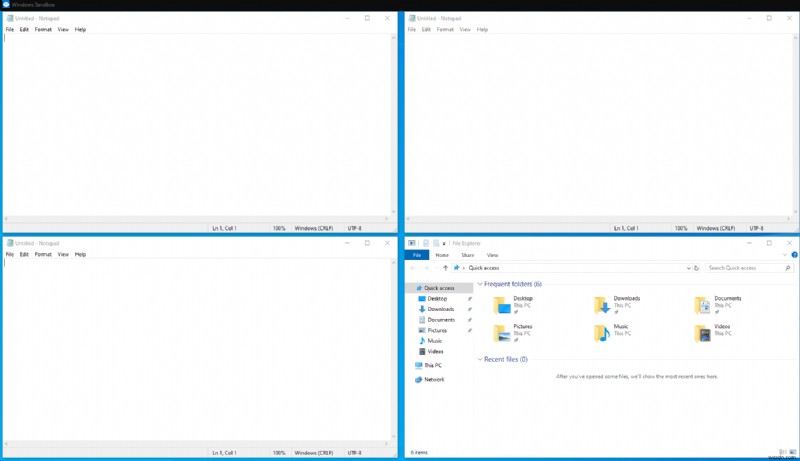
Task: Click "6 items" in Explorer status bar
Action: [x=419, y=452]
